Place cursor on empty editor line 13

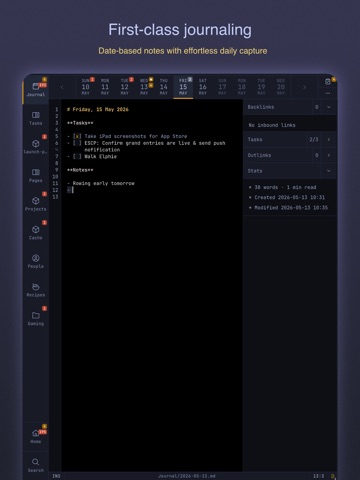click(152, 197)
